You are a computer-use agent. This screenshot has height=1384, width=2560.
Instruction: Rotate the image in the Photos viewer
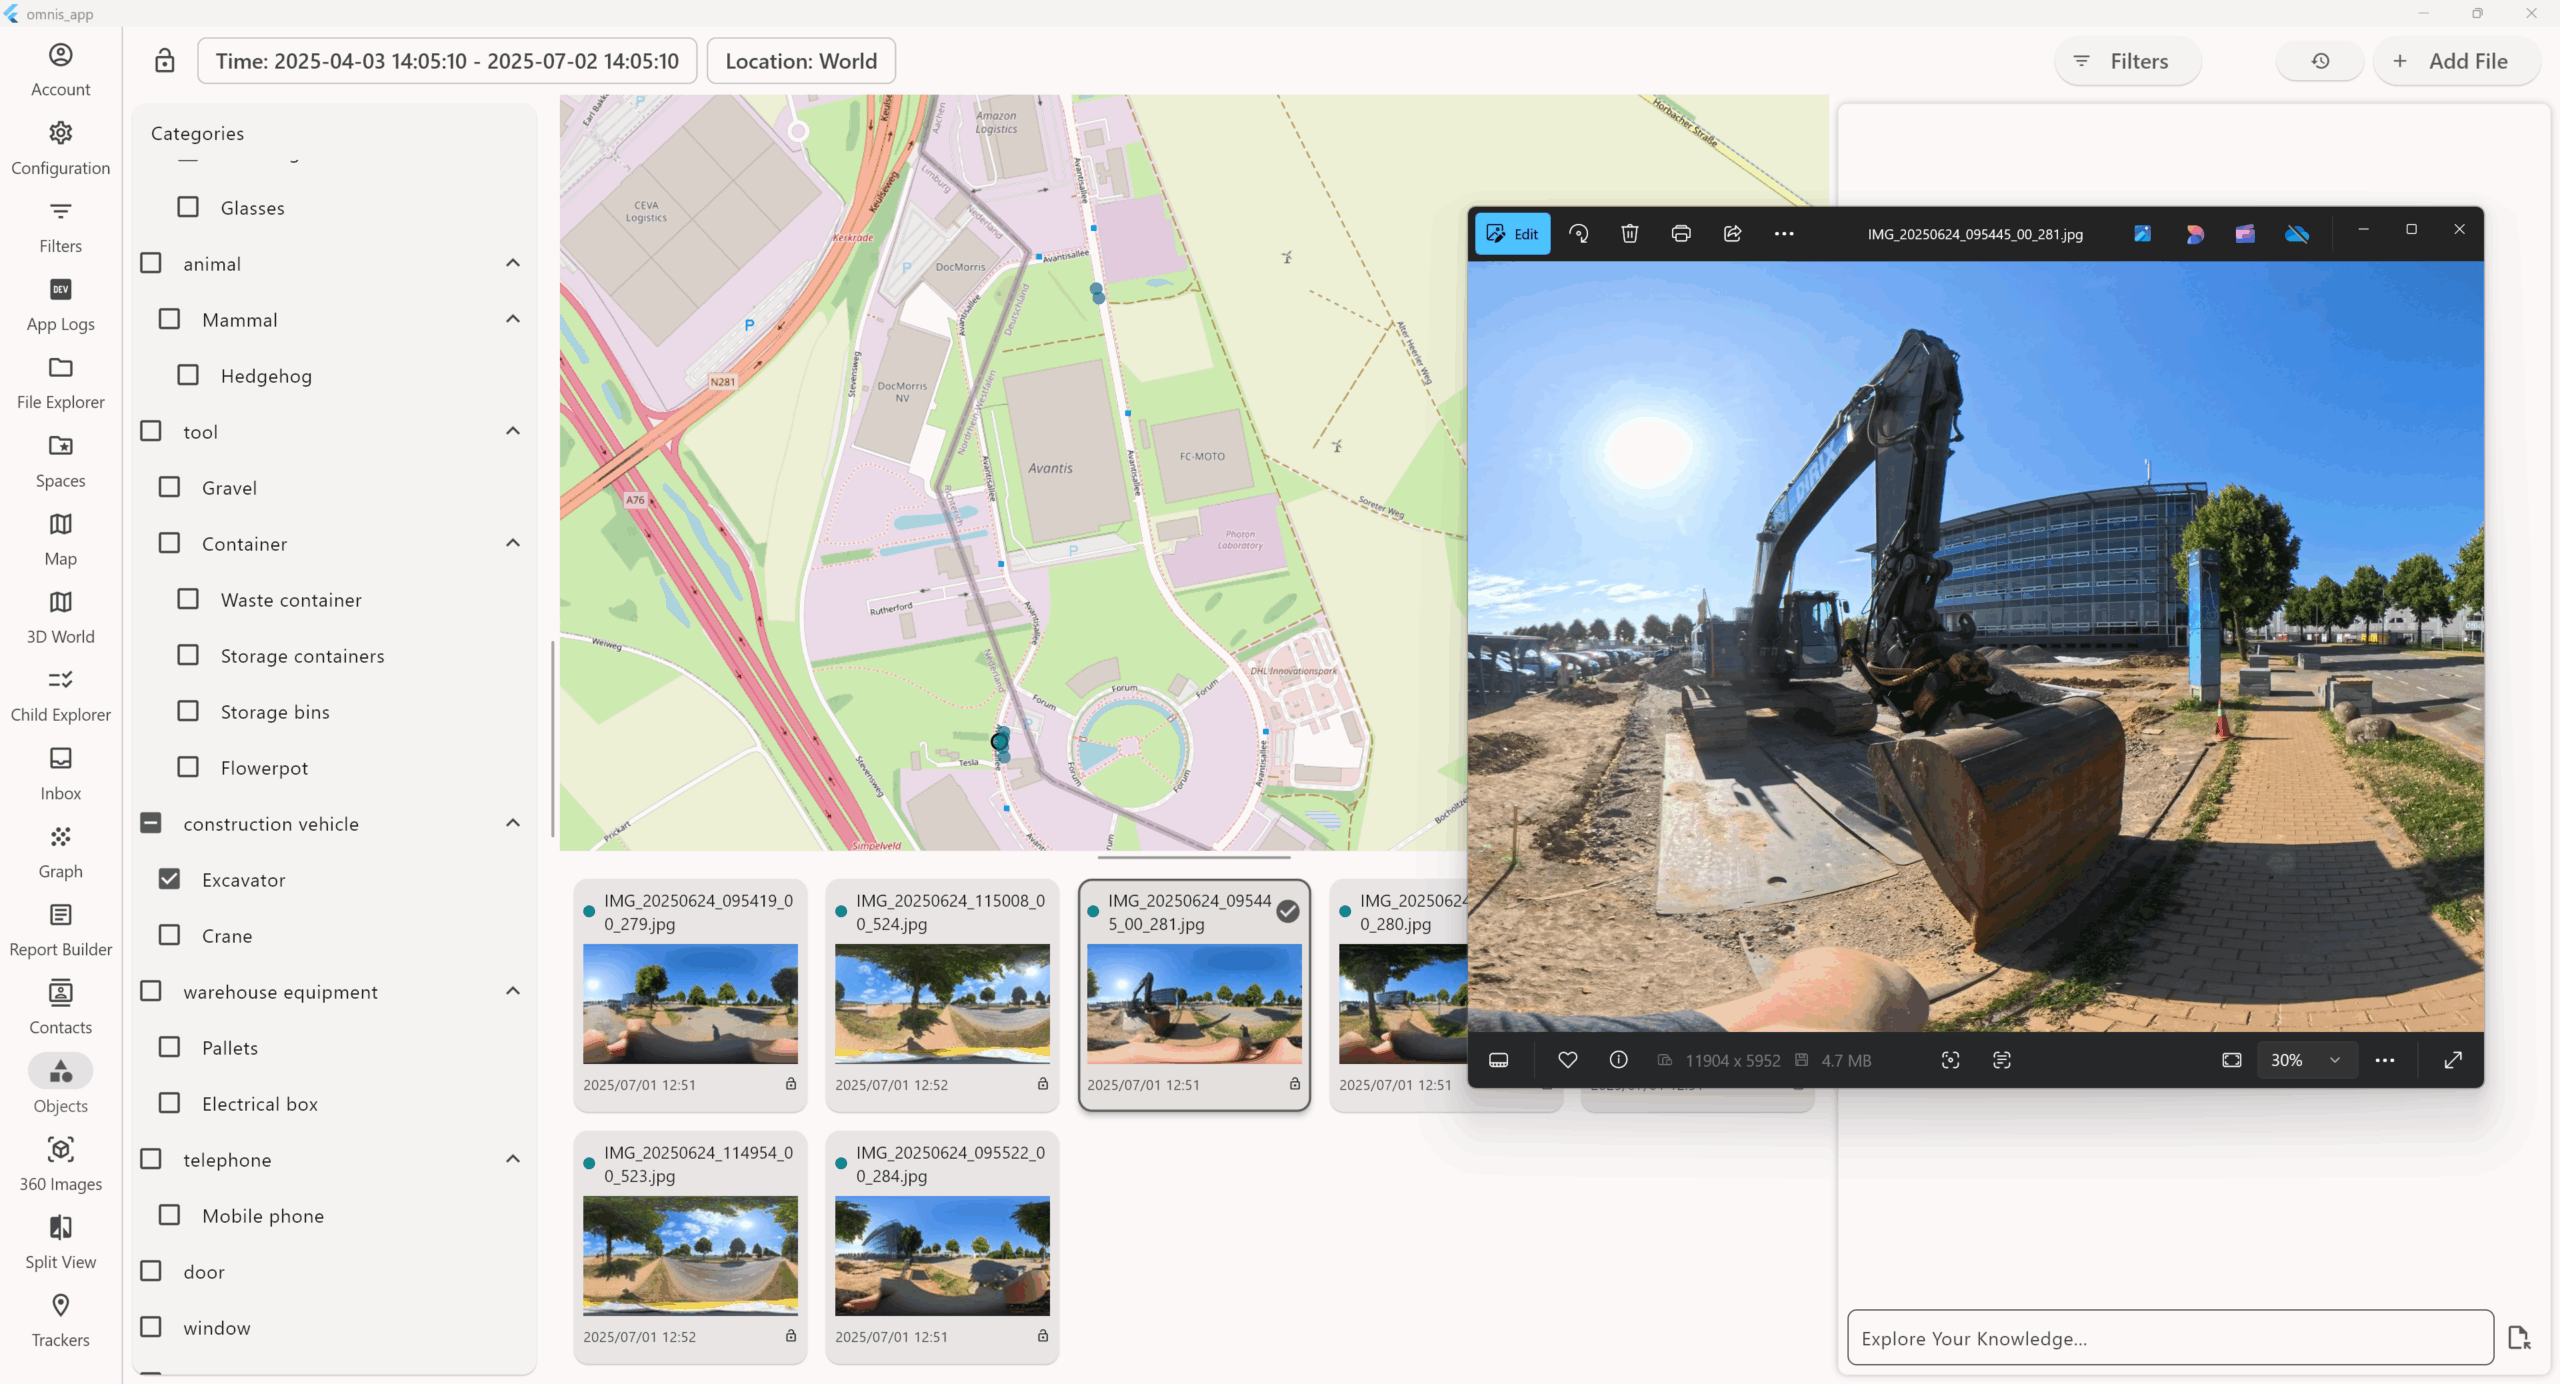pos(1579,234)
